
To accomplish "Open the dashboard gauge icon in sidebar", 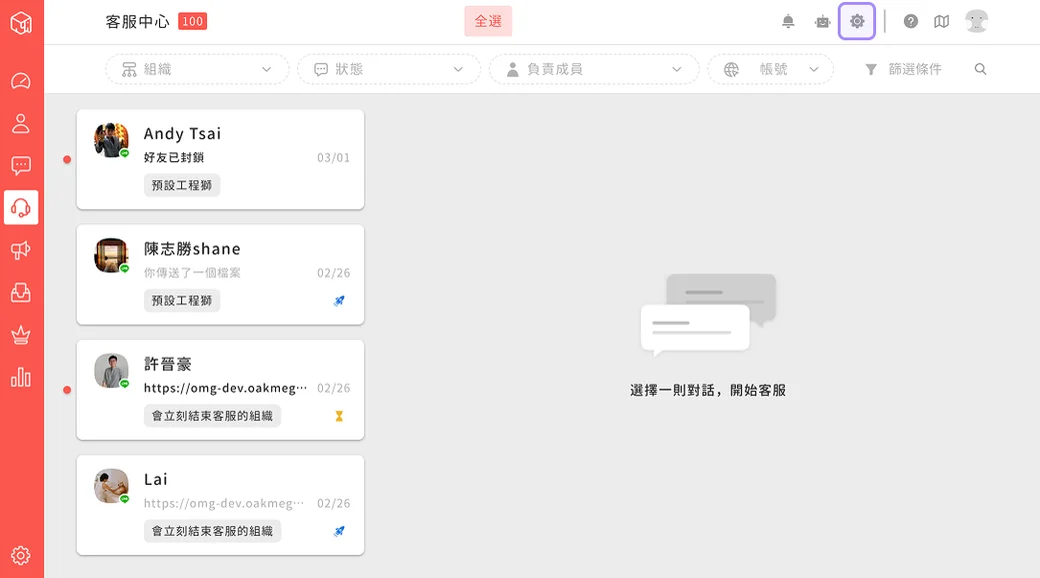I will click(21, 81).
